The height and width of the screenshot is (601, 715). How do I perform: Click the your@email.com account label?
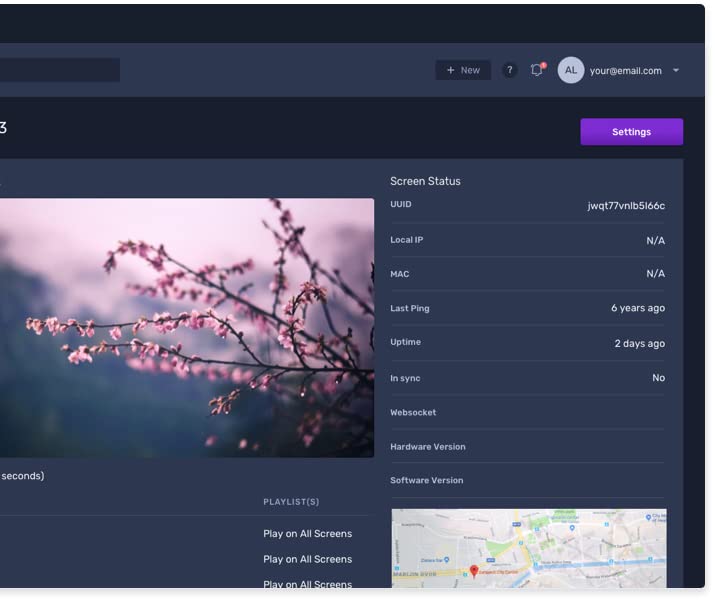(626, 71)
